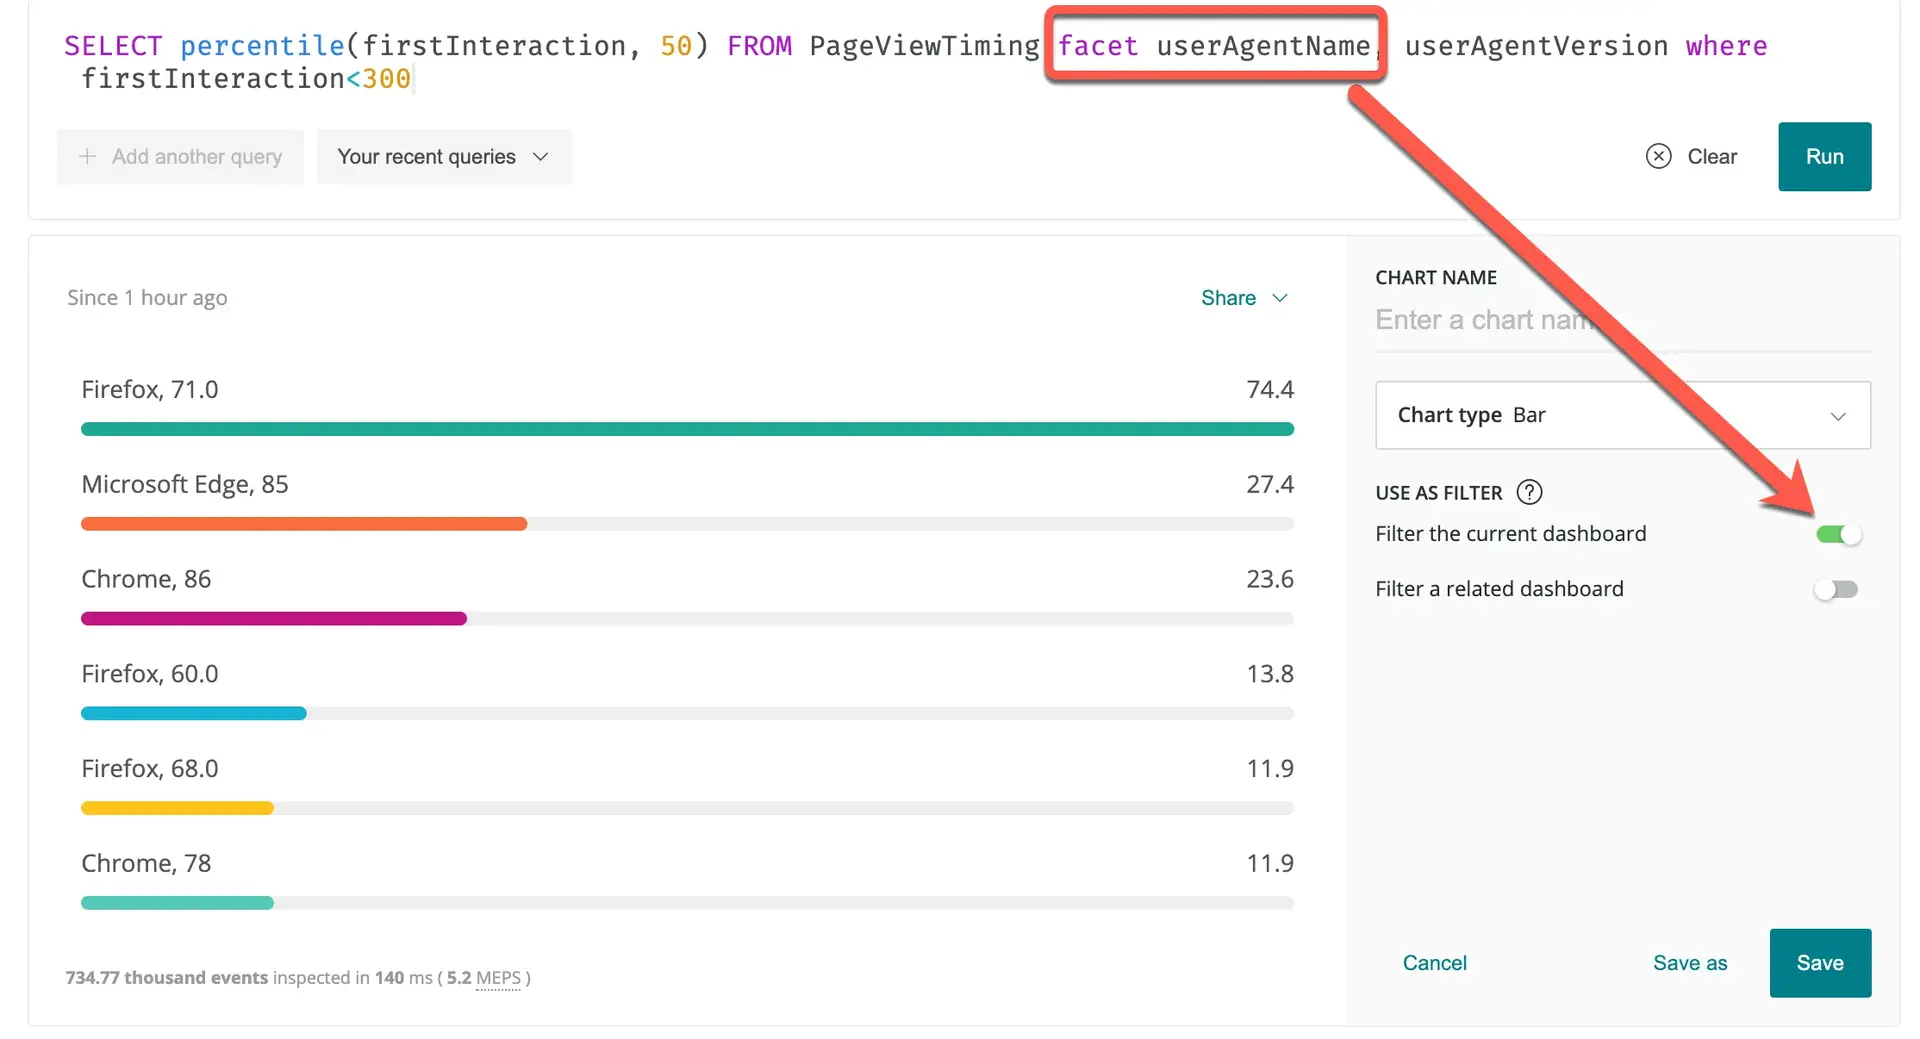Enable Filter a related dashboard toggle
Image resolution: width=1920 pixels, height=1039 pixels.
click(1837, 589)
